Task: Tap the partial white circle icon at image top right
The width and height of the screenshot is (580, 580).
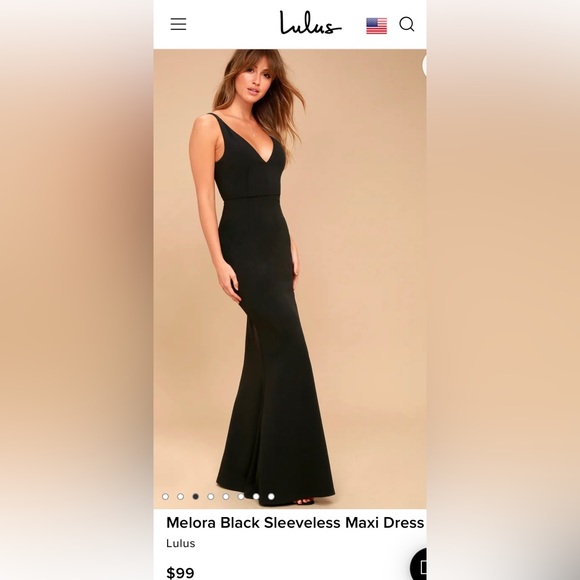Action: pos(424,65)
